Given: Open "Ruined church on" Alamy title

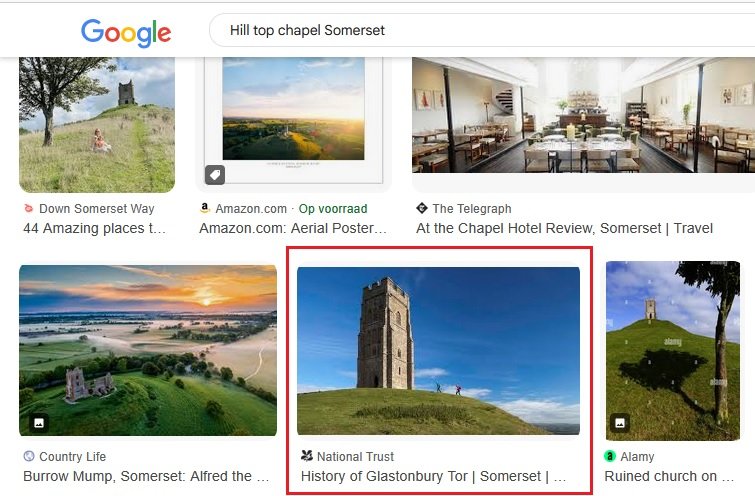Looking at the screenshot, I should pyautogui.click(x=661, y=477).
